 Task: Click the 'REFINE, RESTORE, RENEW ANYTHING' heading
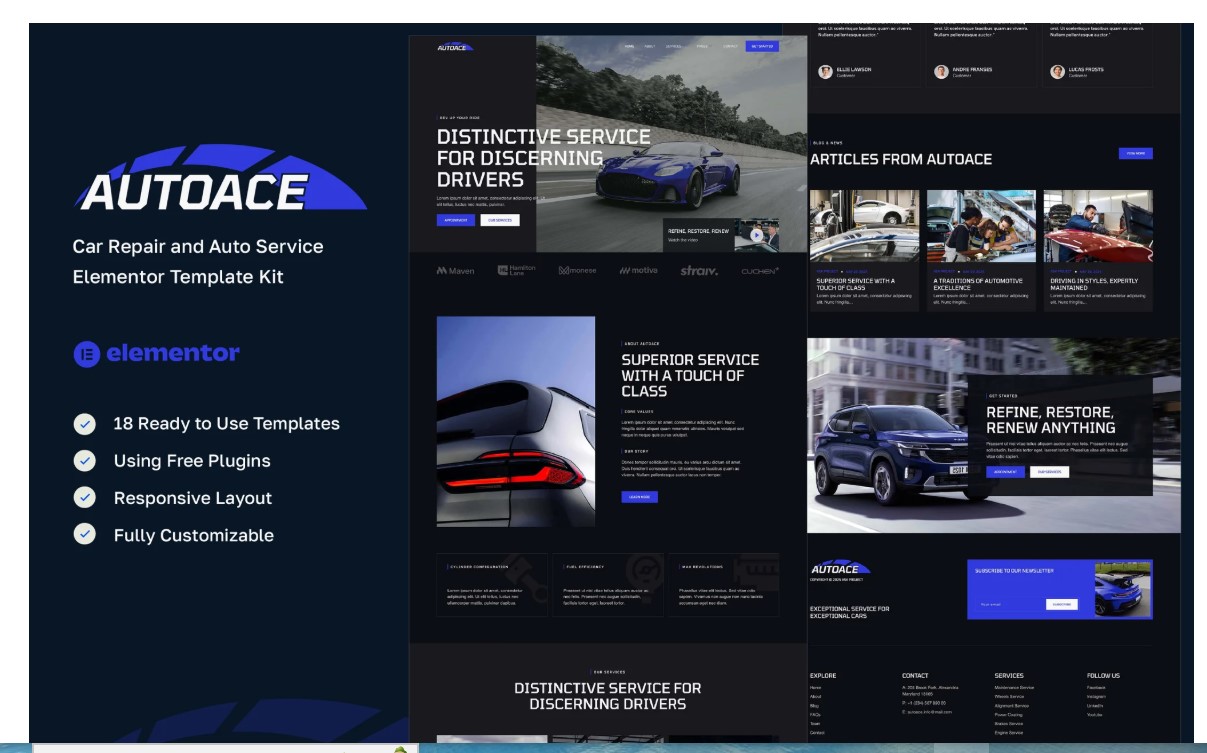(1050, 420)
